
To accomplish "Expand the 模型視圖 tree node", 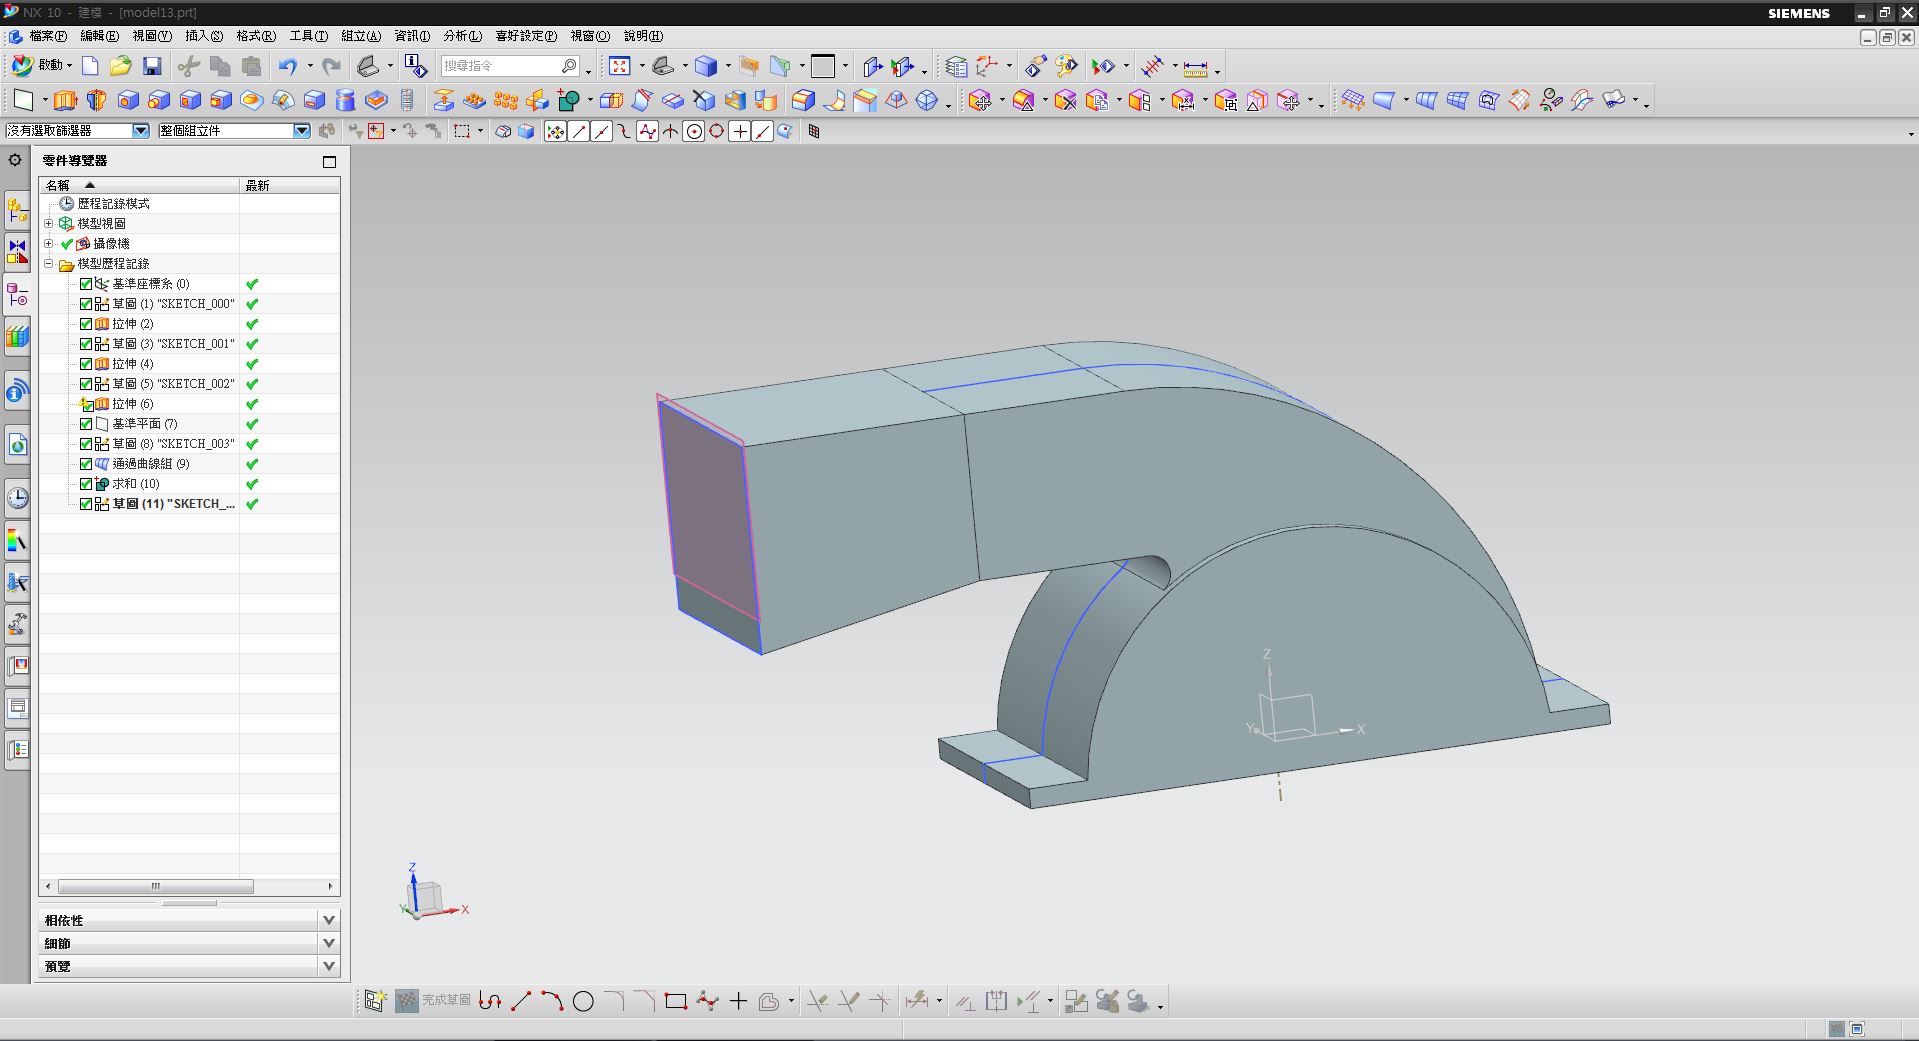I will click(48, 223).
